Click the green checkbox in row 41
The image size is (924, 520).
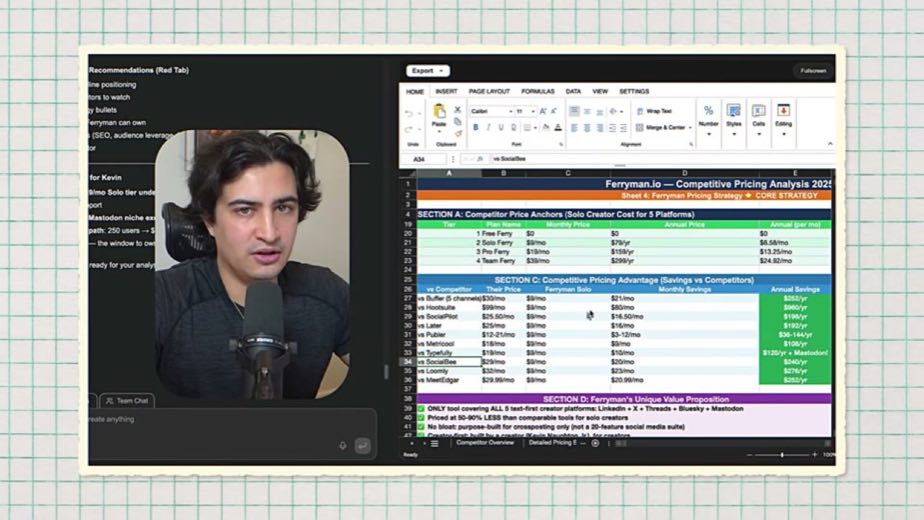pos(421,426)
